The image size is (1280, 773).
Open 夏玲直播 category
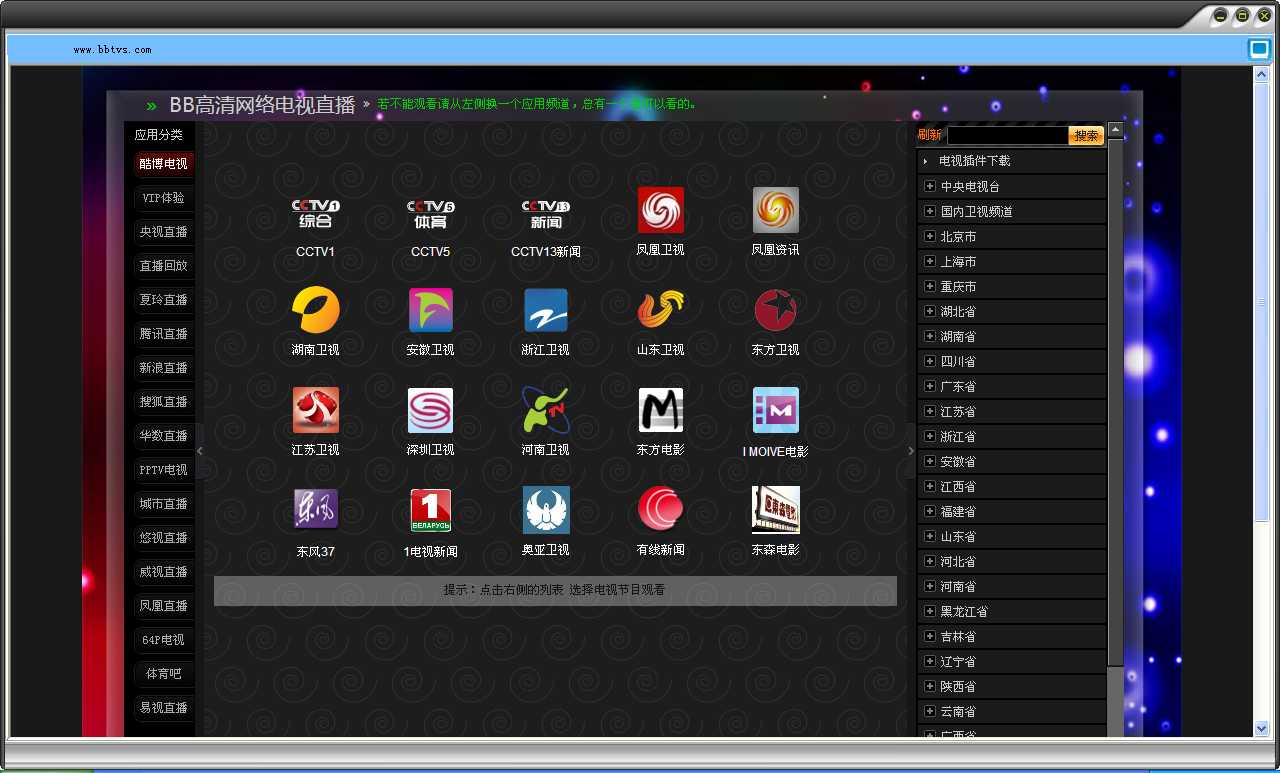point(163,300)
